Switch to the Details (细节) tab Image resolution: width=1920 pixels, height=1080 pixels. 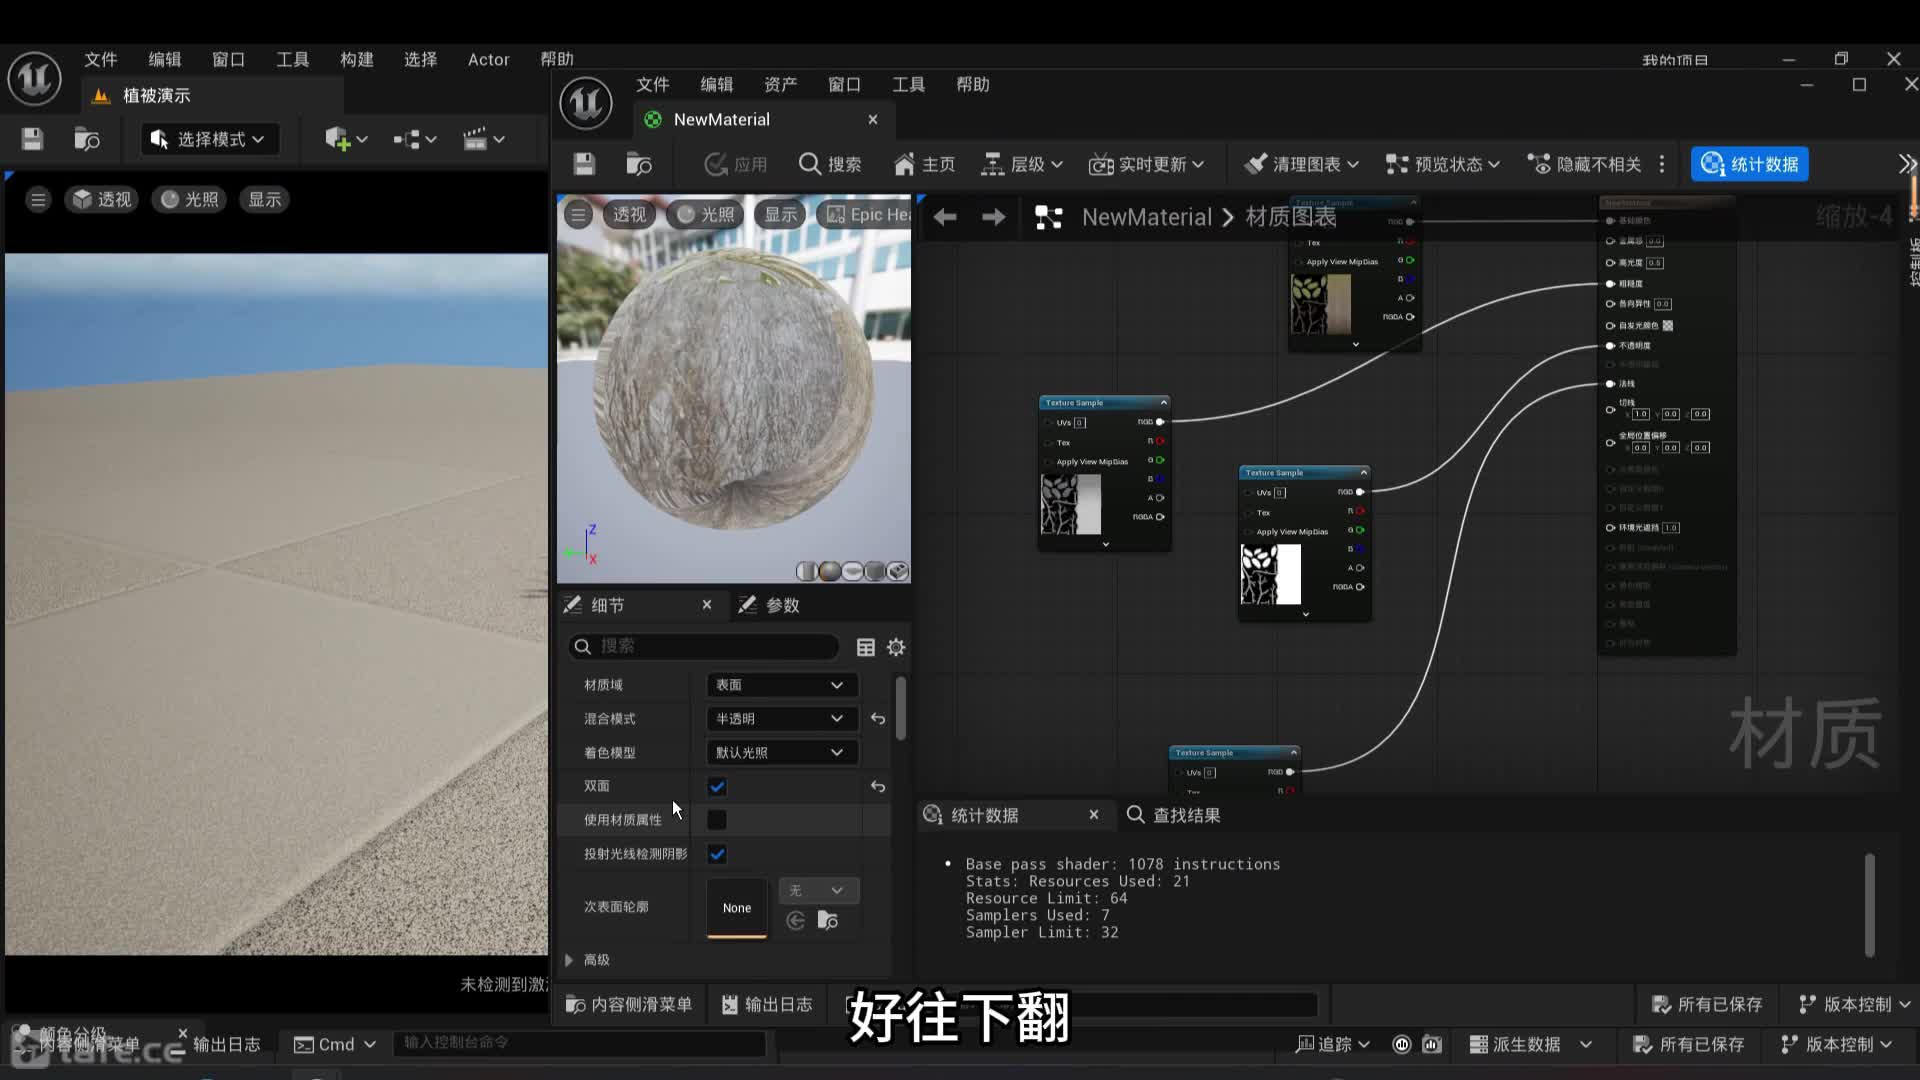pos(607,605)
